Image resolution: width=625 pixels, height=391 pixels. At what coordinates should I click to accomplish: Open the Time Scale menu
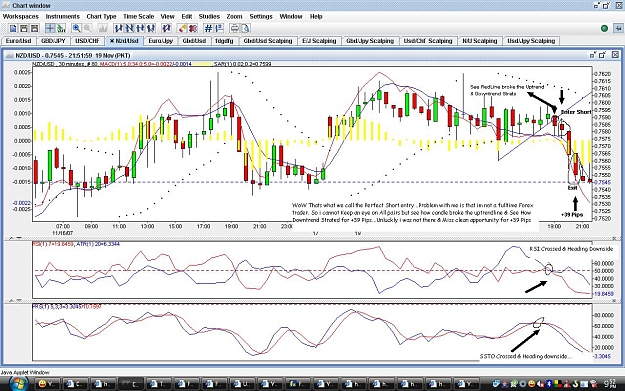(138, 16)
